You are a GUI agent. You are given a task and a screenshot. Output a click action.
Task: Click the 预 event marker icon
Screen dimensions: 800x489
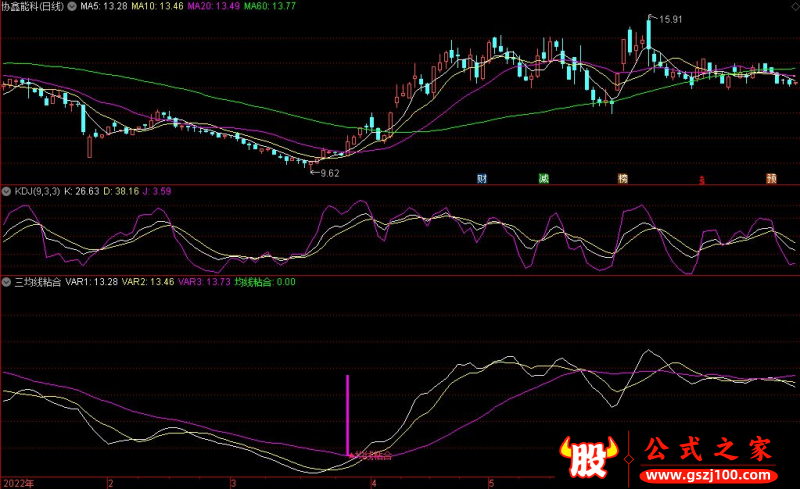click(772, 179)
